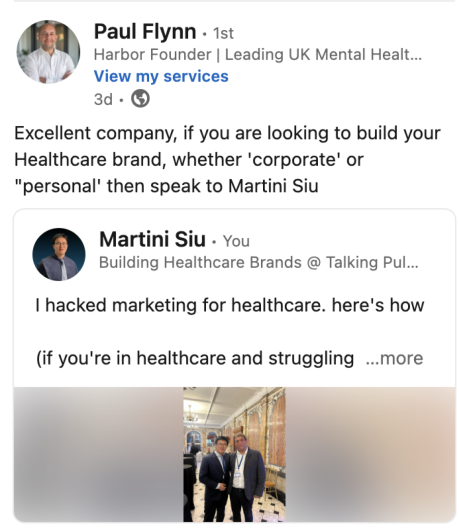Click the 1st connection degree label

pyautogui.click(x=223, y=33)
